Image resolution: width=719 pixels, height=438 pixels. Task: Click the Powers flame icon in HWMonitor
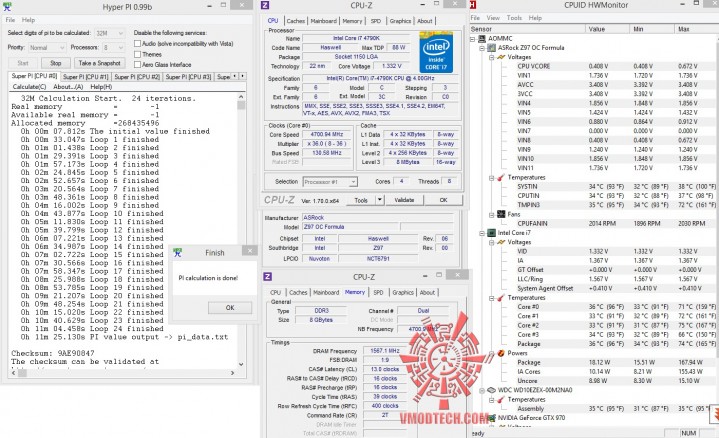[501, 353]
